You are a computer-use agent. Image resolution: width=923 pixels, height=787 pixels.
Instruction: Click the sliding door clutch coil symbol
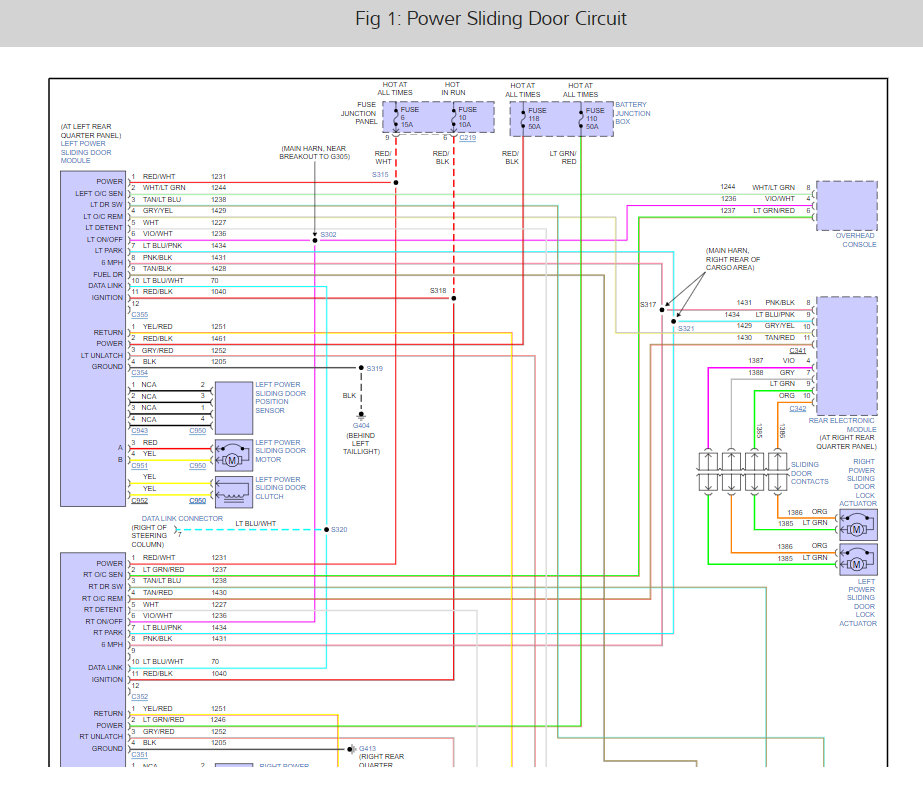click(x=234, y=492)
